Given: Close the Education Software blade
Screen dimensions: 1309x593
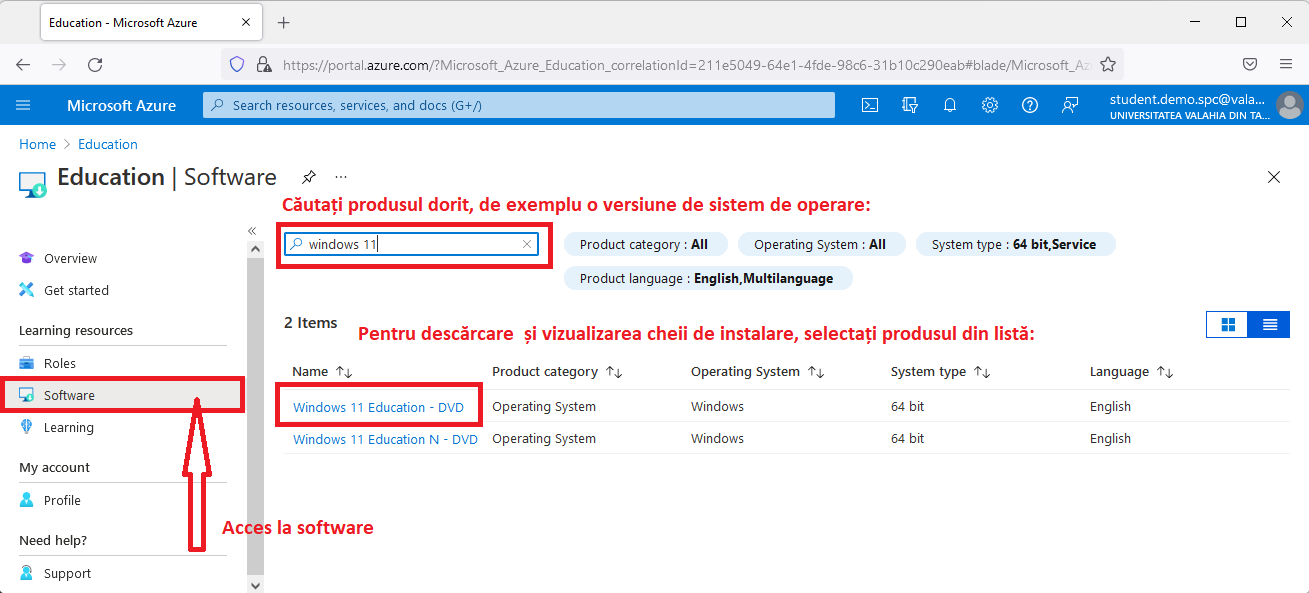Looking at the screenshot, I should pos(1274,177).
